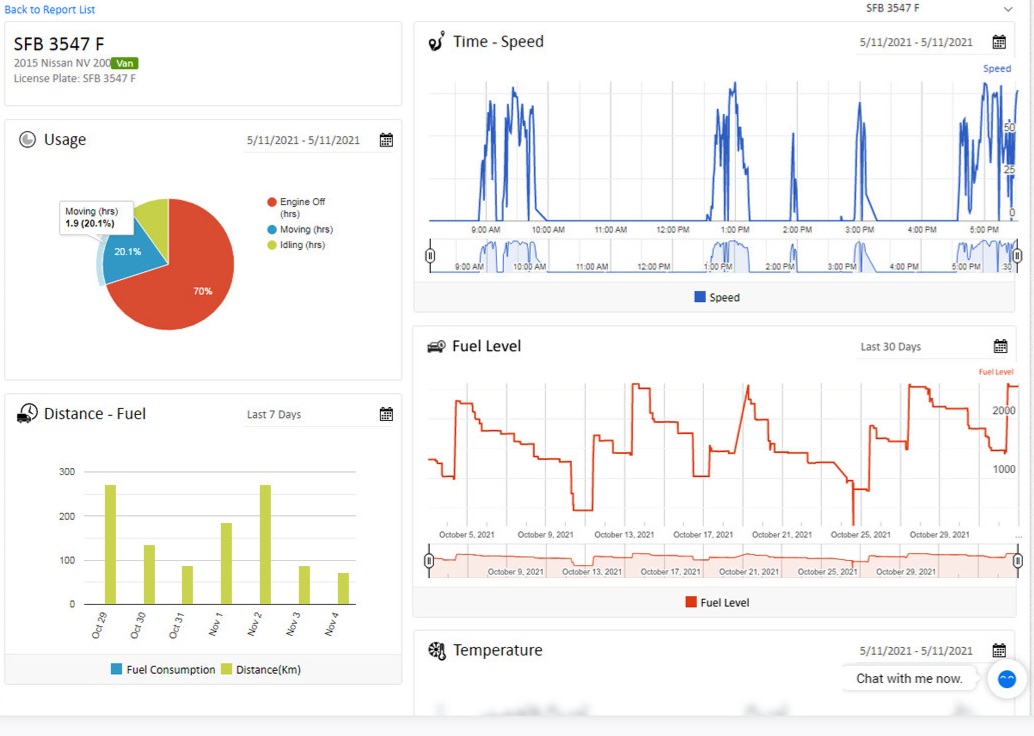
Task: Click left handle of speed range slider
Action: click(430, 255)
